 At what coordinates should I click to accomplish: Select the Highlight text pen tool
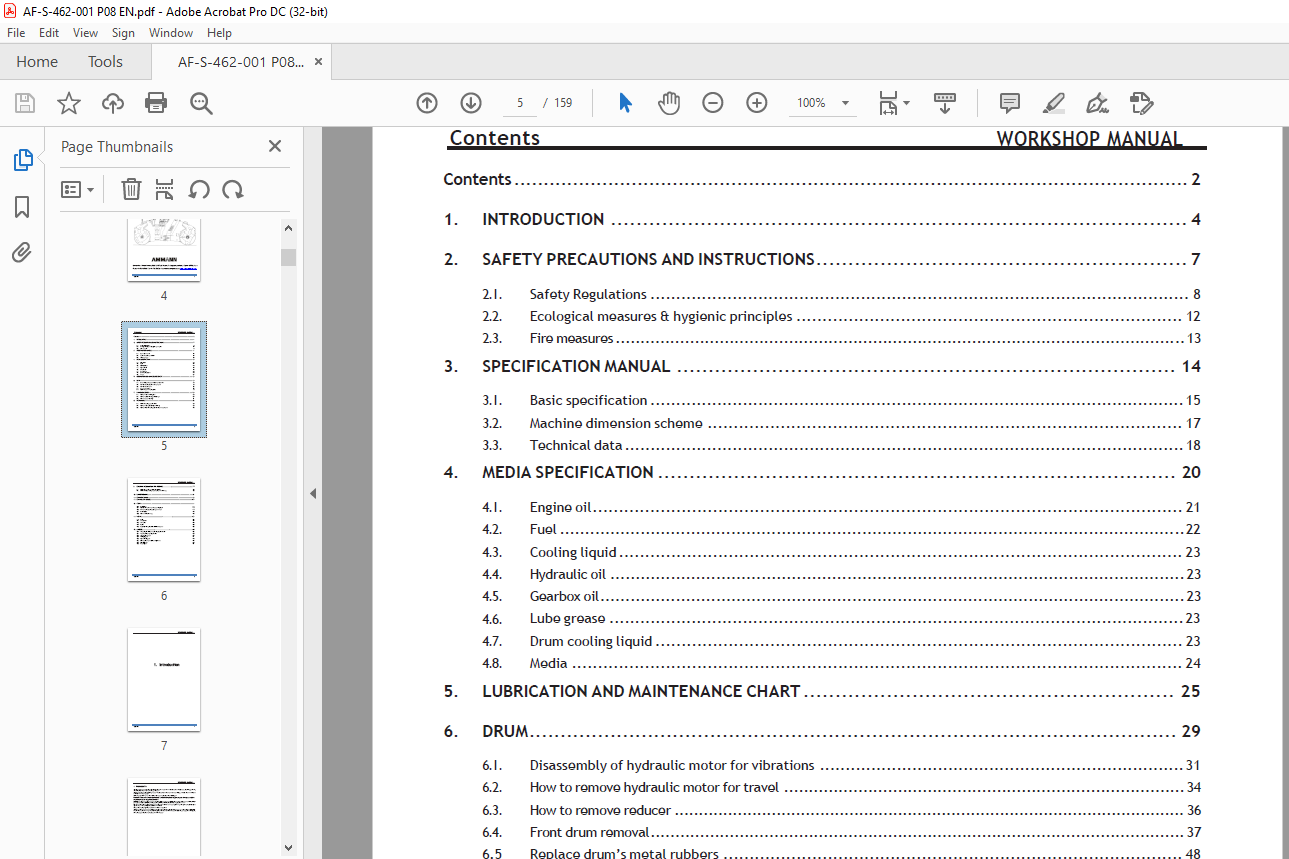[x=1054, y=103]
